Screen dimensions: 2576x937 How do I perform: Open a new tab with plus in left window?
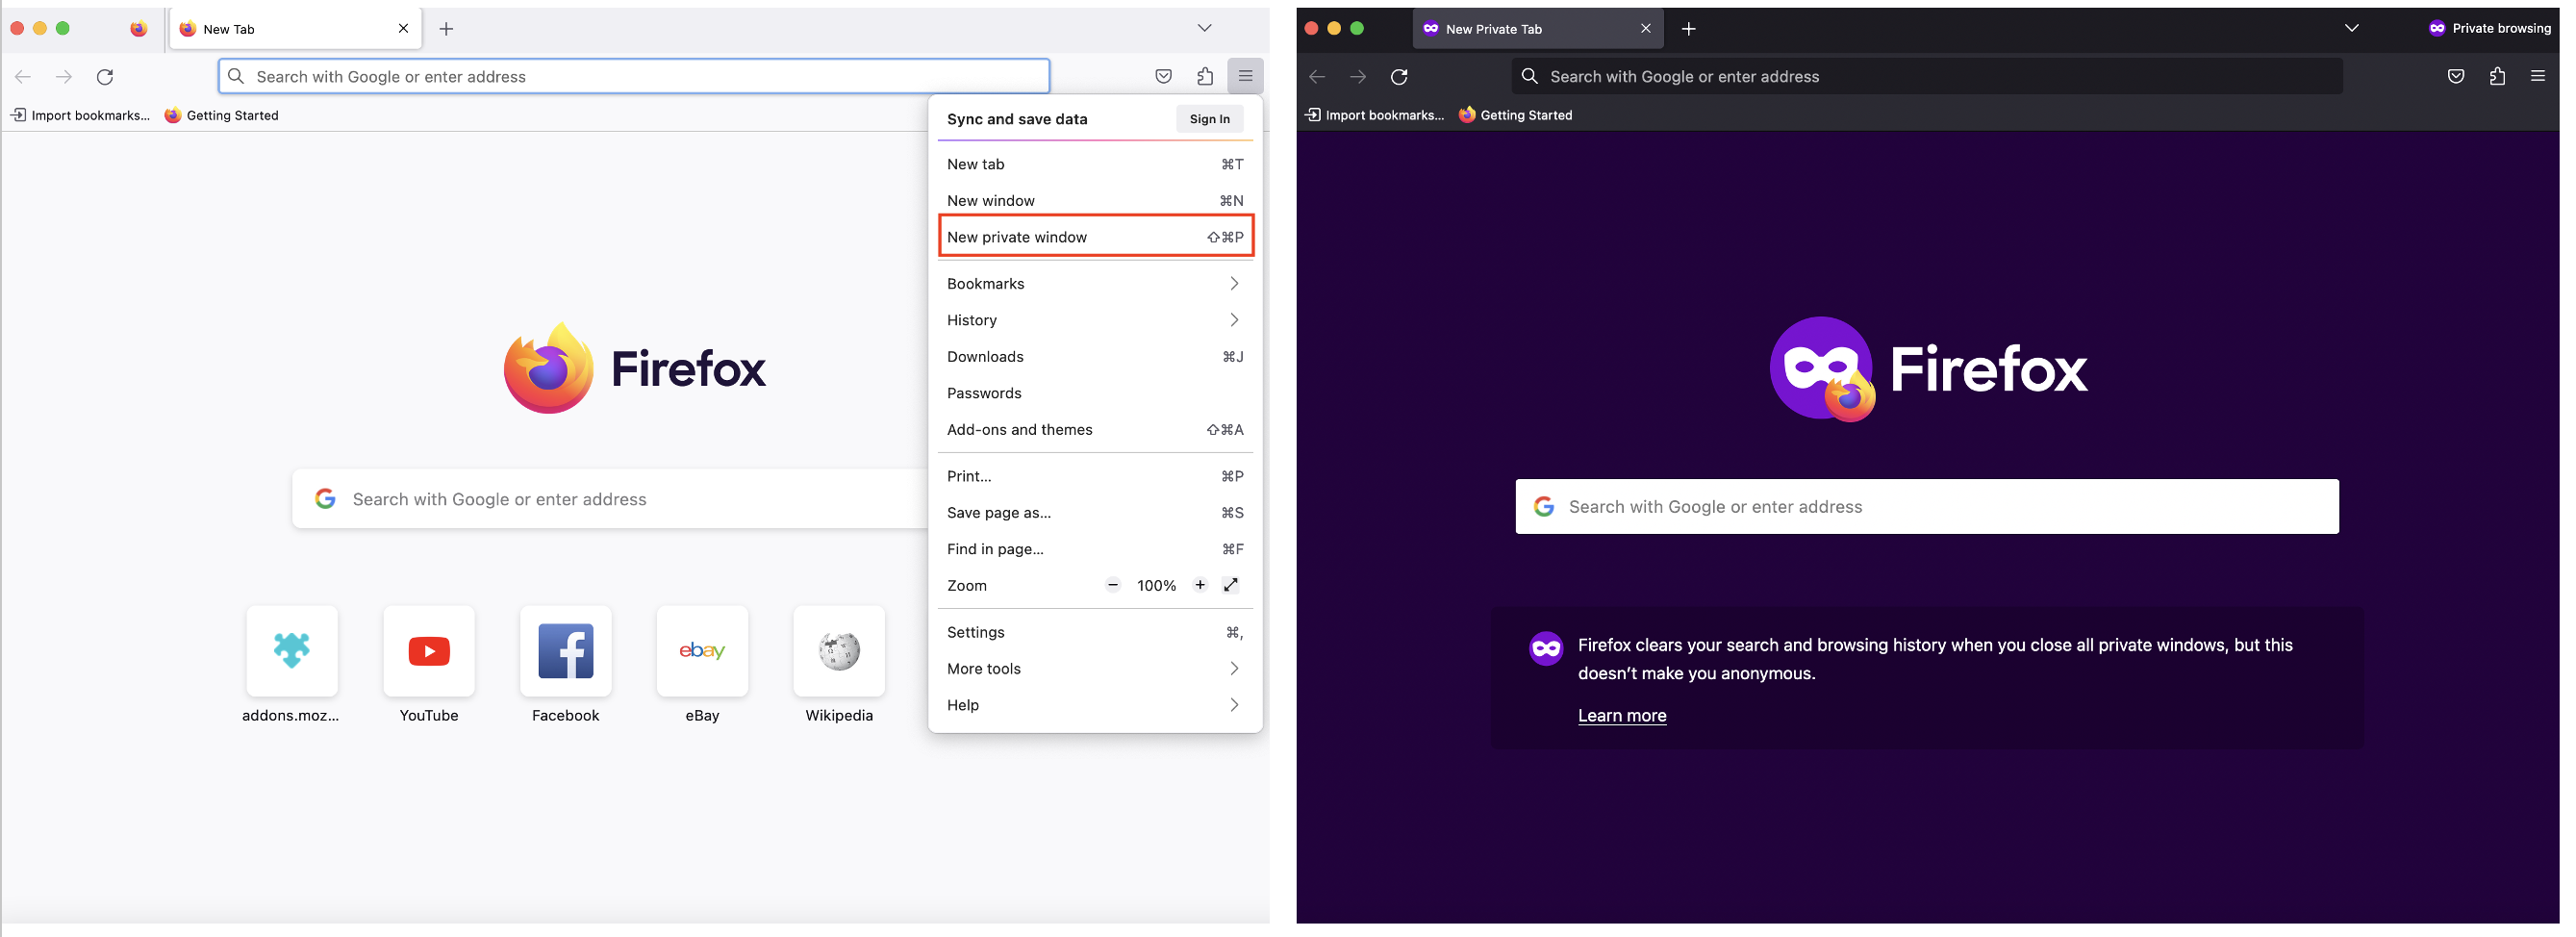[446, 29]
